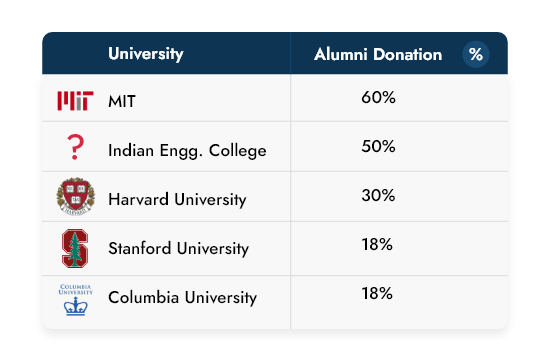Click the Harvard University text

(x=177, y=200)
